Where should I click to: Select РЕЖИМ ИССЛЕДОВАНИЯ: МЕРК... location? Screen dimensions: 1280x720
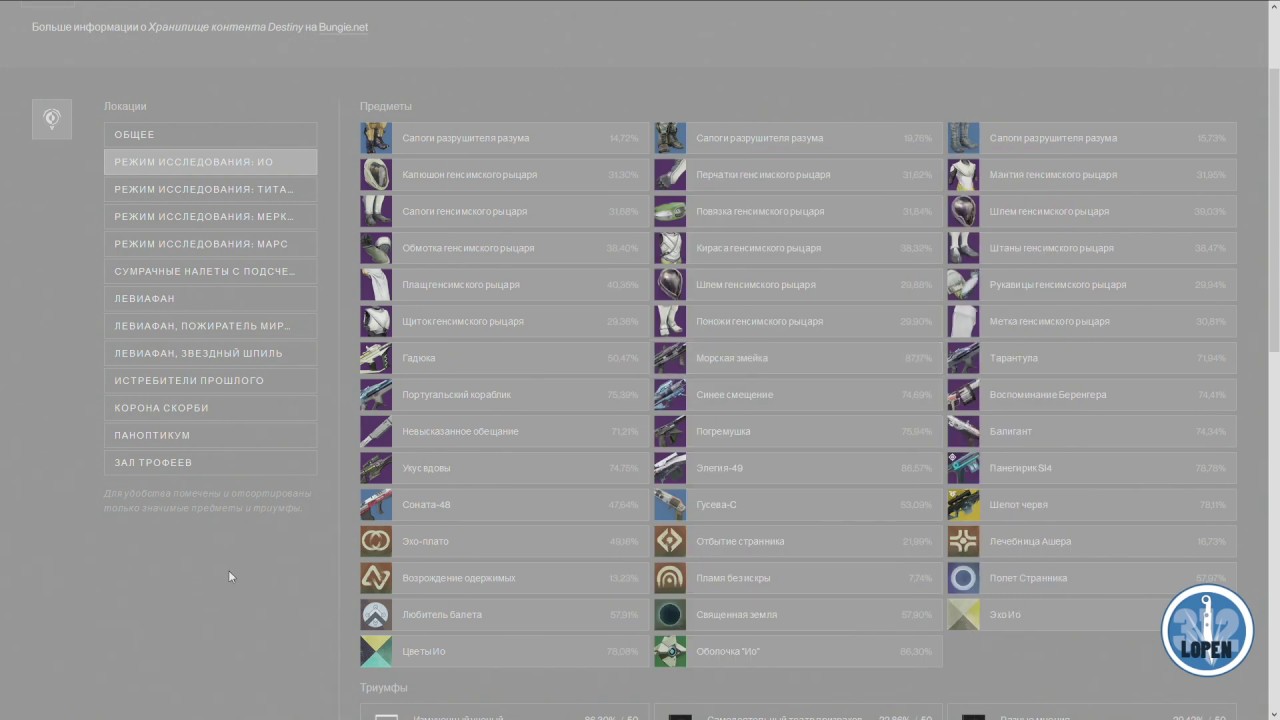(x=211, y=217)
